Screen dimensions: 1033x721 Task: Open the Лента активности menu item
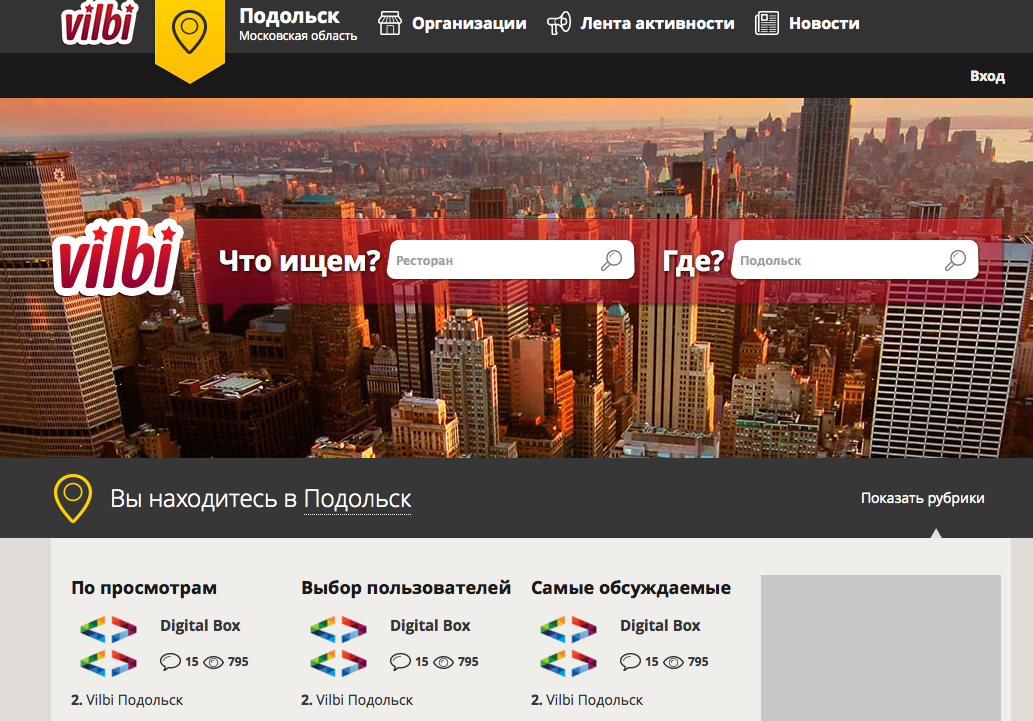(x=657, y=24)
